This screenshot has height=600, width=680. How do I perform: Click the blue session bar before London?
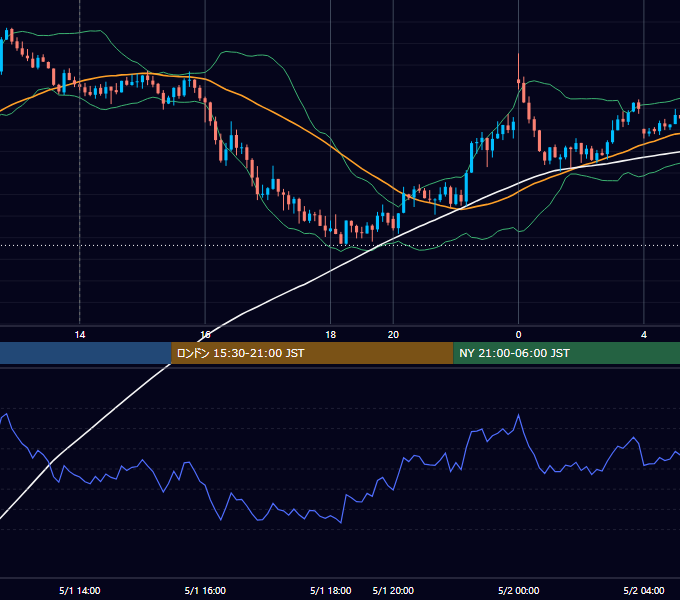coord(86,353)
